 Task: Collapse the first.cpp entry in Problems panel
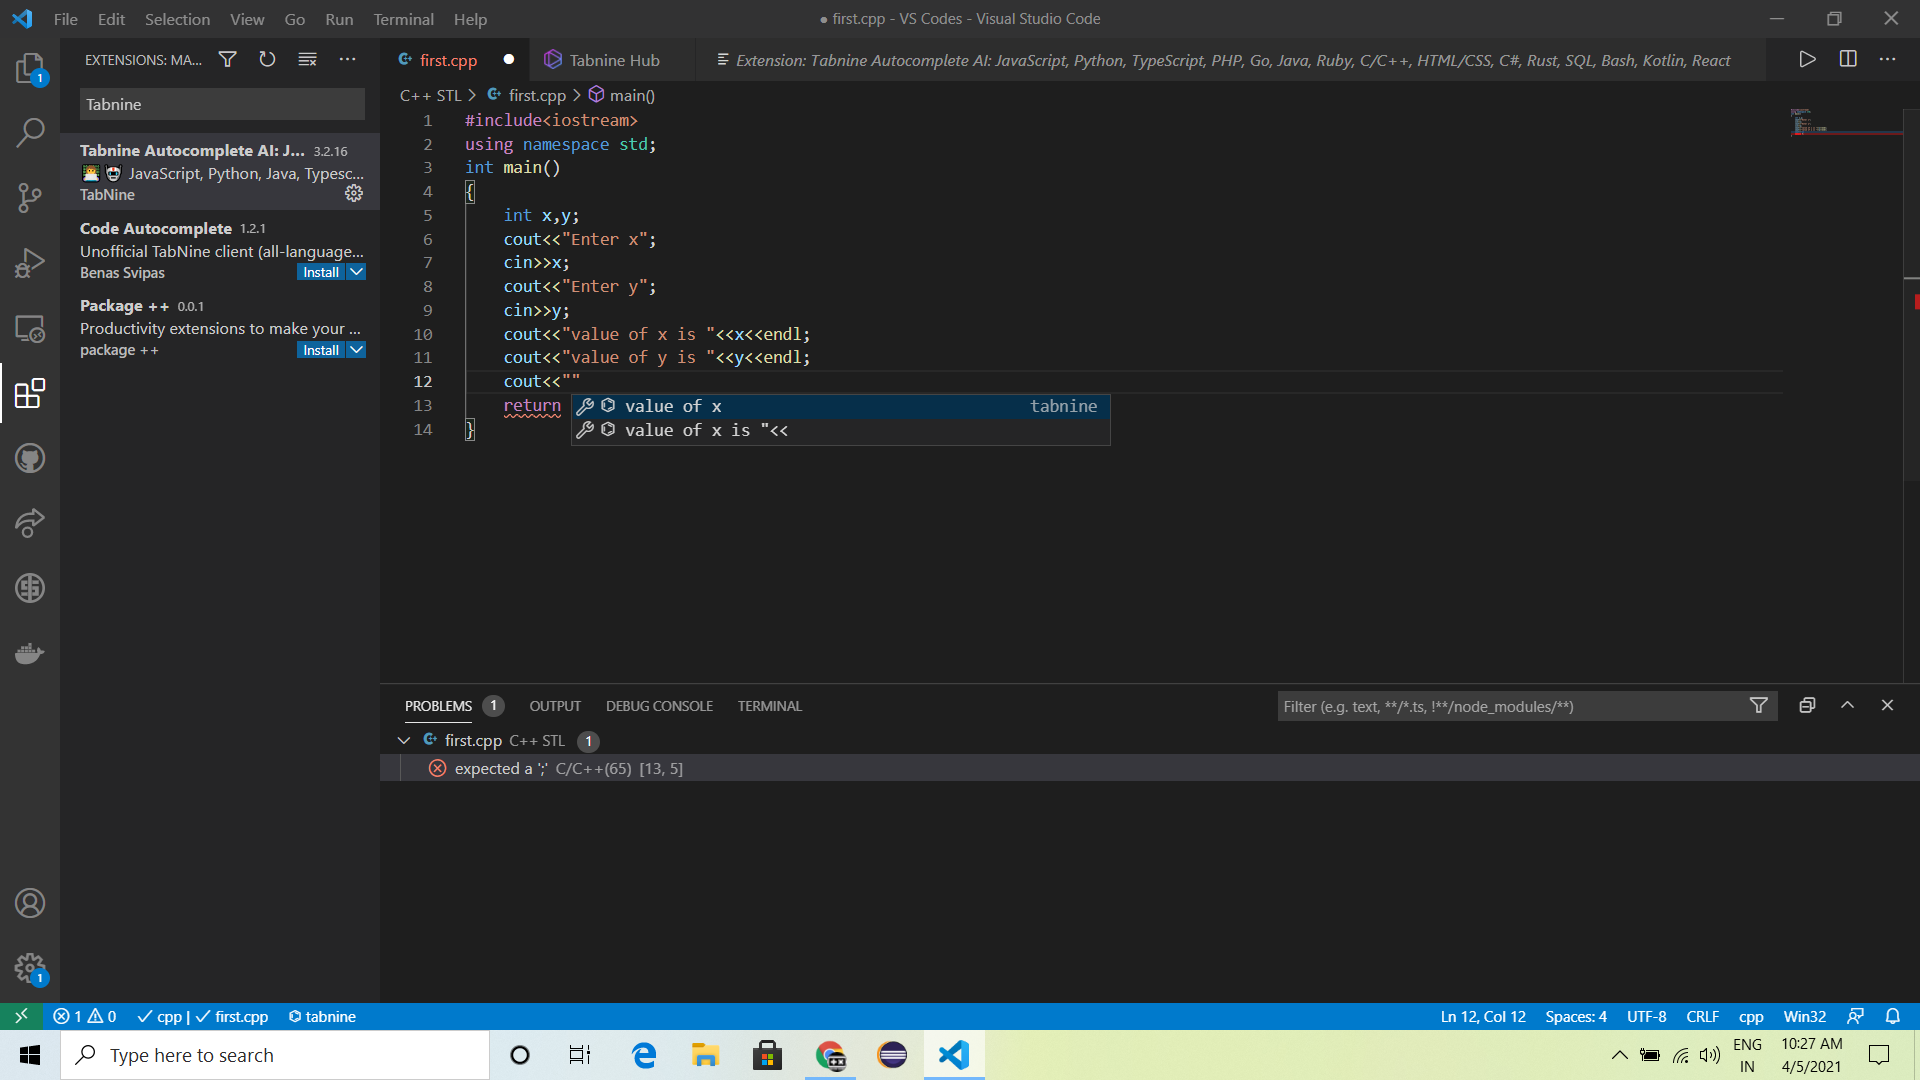404,740
